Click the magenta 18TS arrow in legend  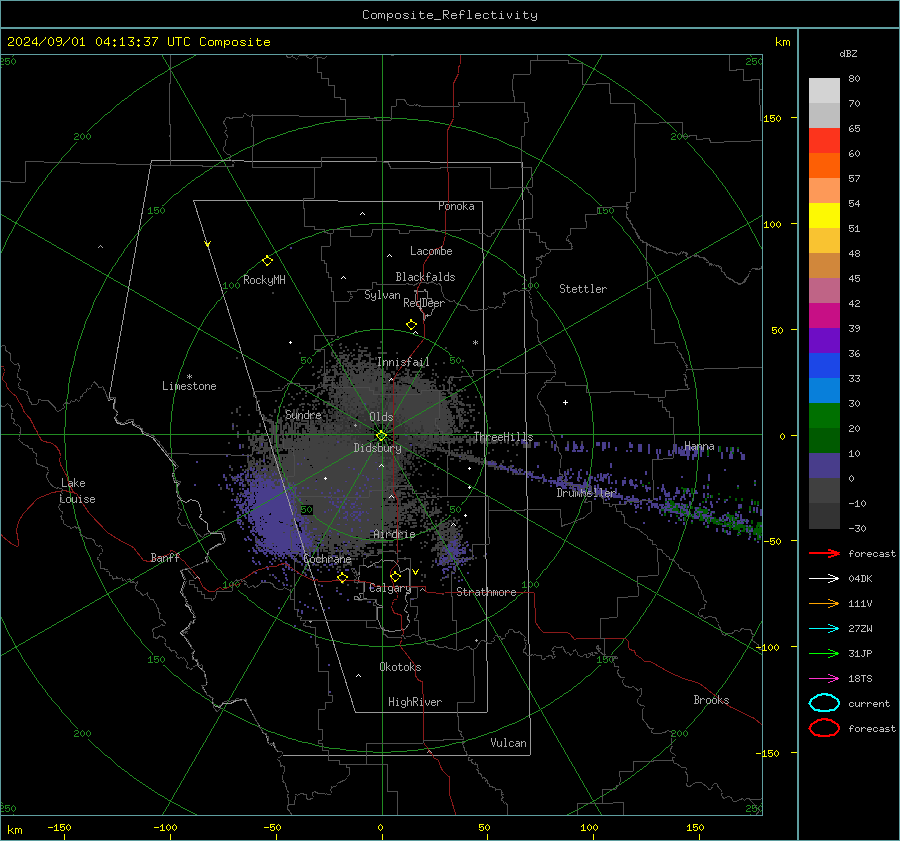coord(824,679)
